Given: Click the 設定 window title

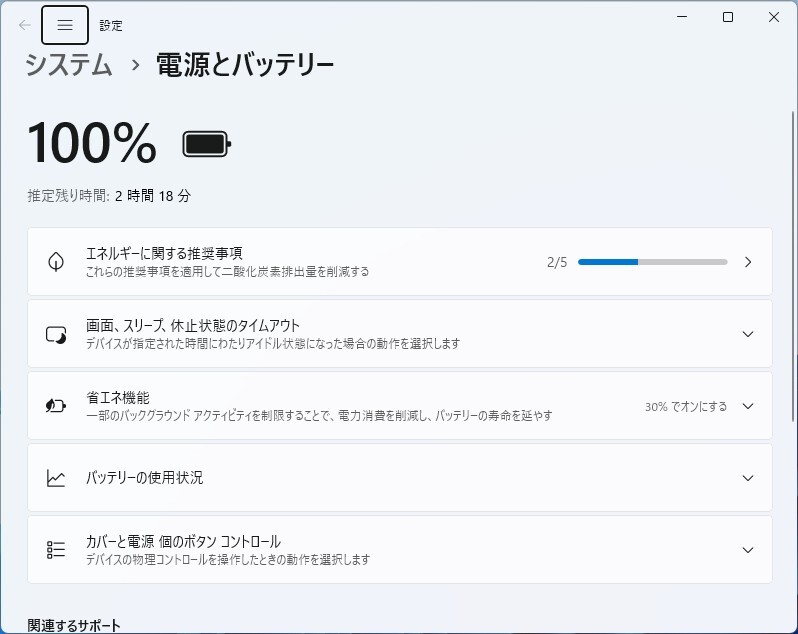Looking at the screenshot, I should coord(111,25).
